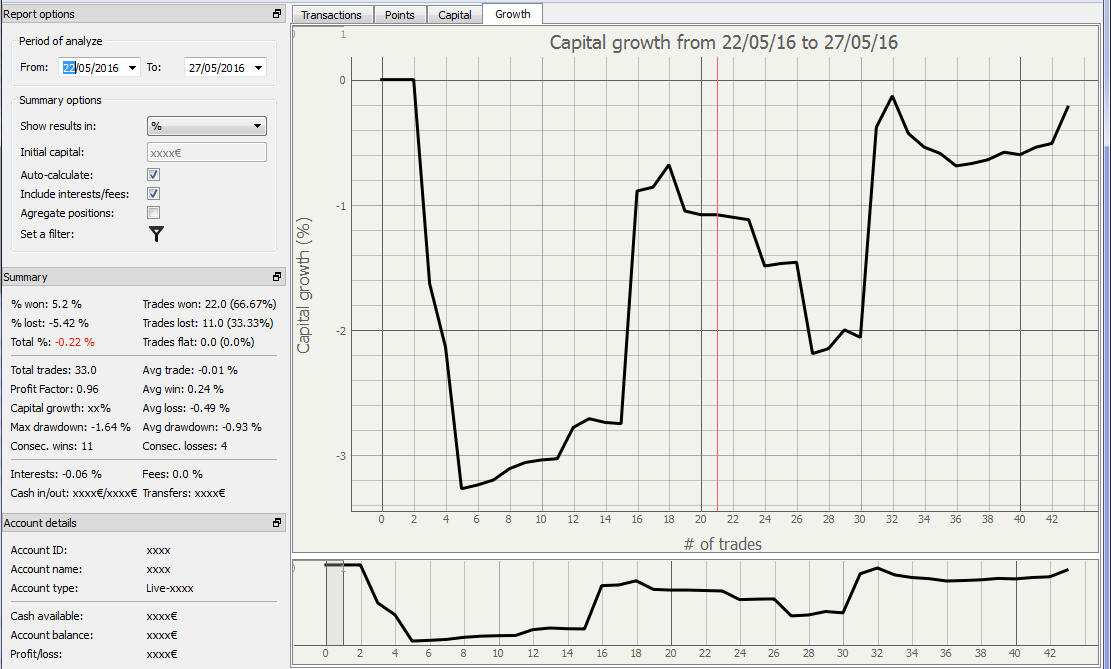The image size is (1111, 669).
Task: Click the grey range selector in overview chart
Action: coord(334,602)
